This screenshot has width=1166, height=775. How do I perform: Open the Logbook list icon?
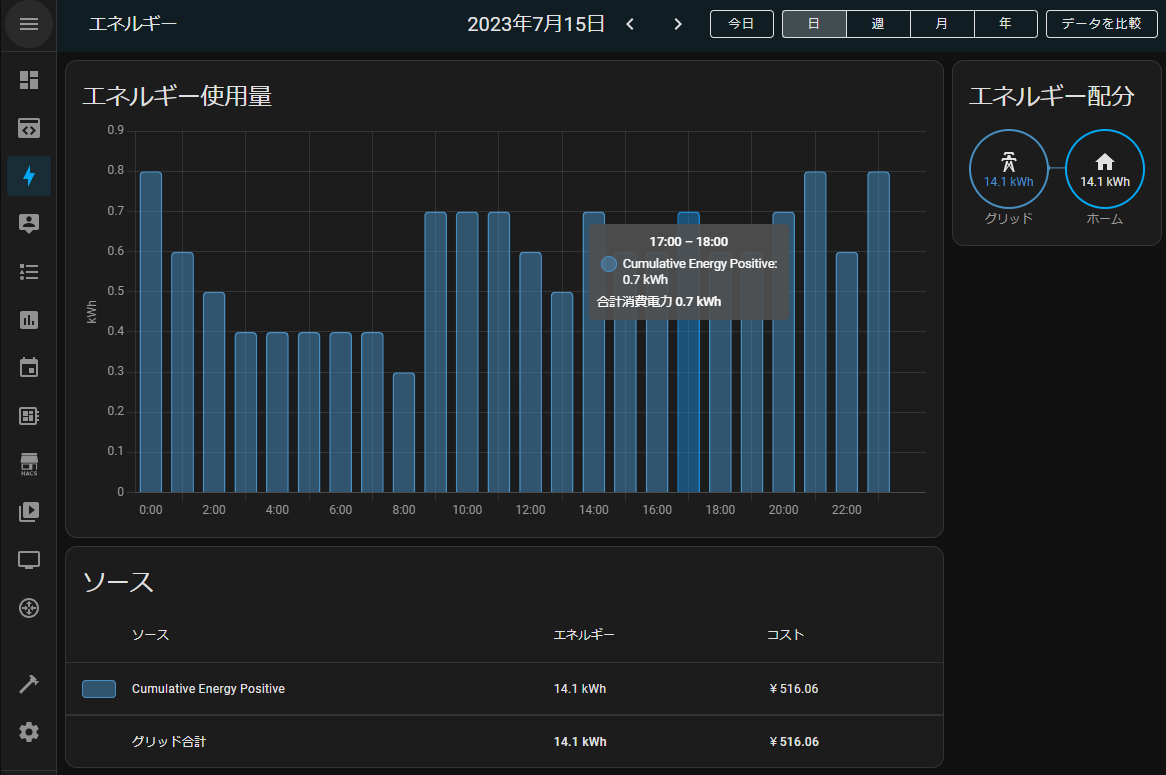tap(28, 272)
